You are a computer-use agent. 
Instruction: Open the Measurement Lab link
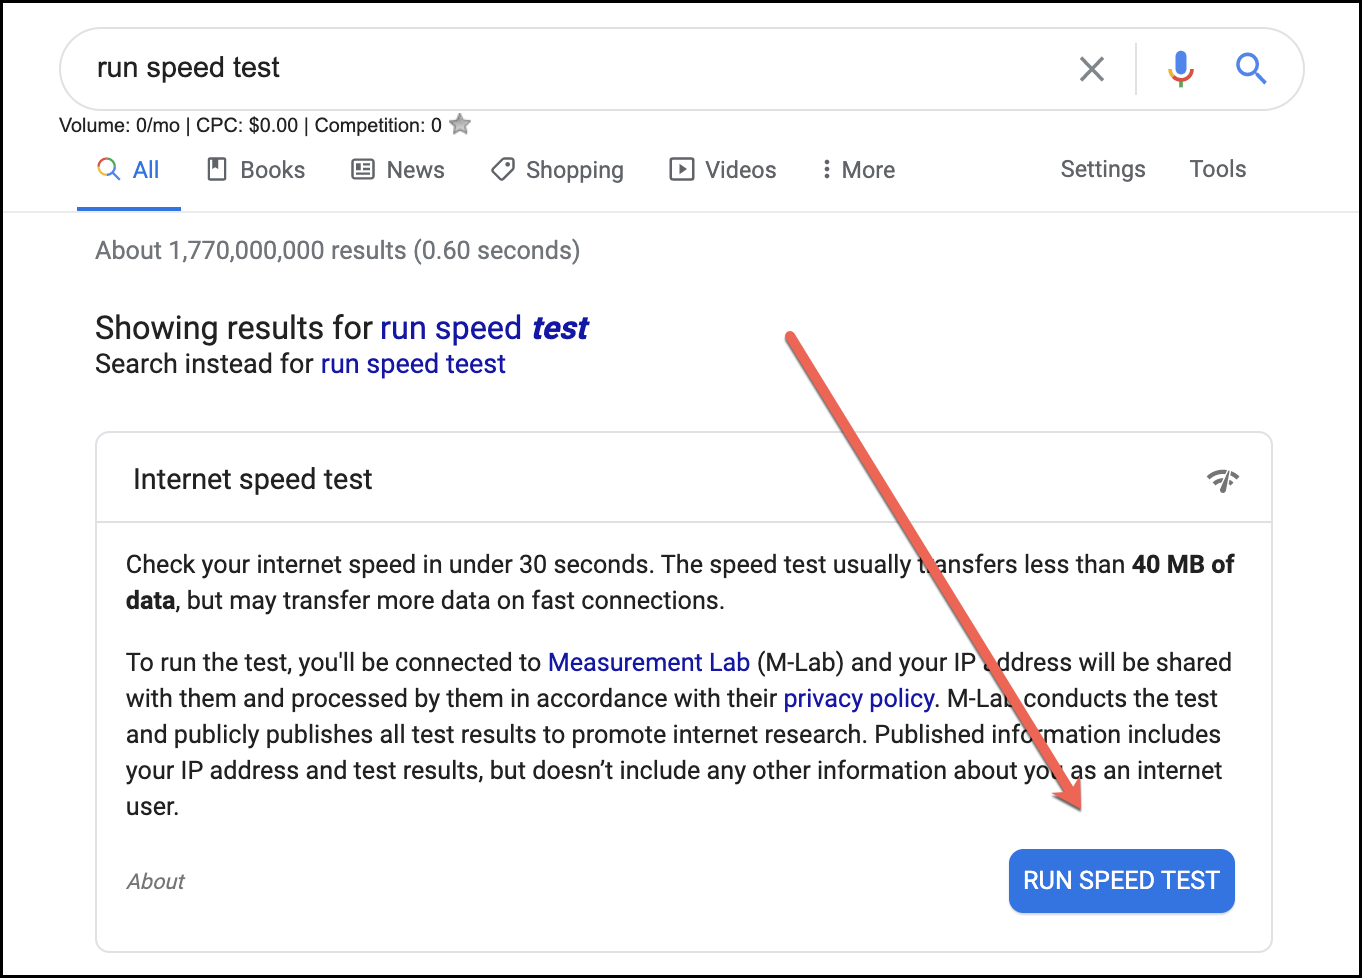pos(649,663)
